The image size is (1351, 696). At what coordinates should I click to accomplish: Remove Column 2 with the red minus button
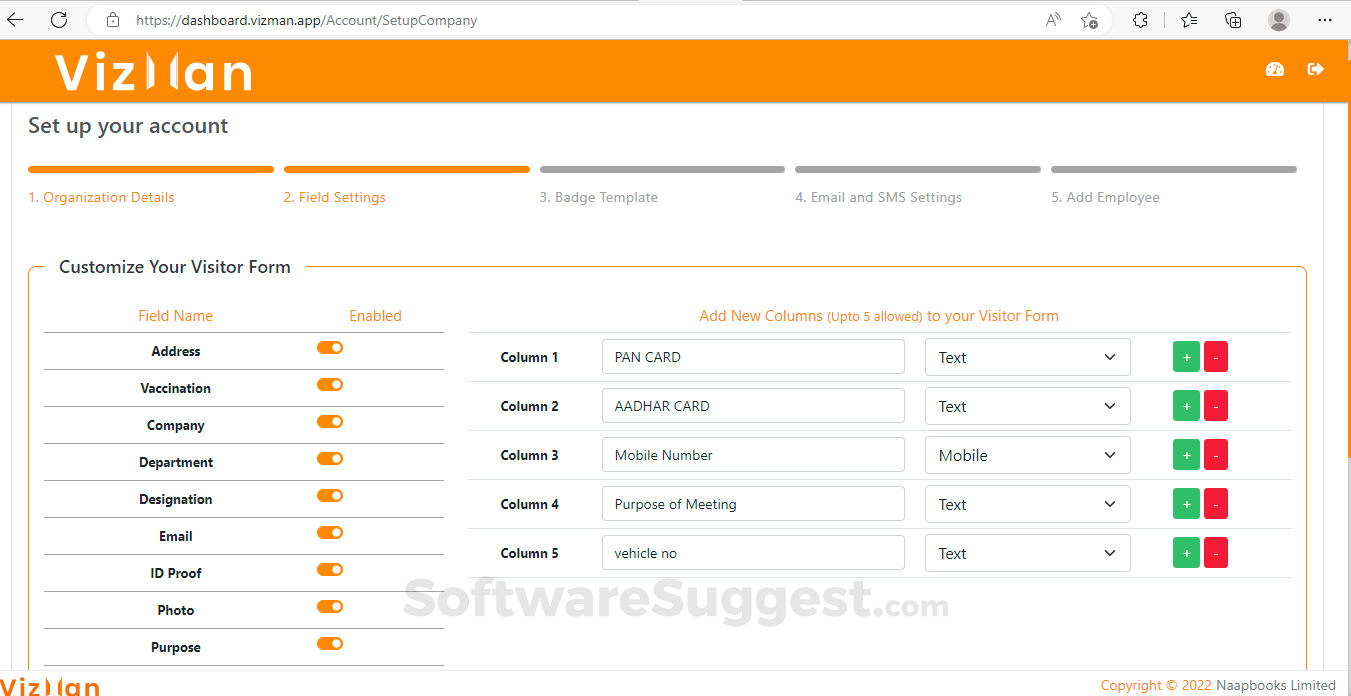(x=1216, y=406)
